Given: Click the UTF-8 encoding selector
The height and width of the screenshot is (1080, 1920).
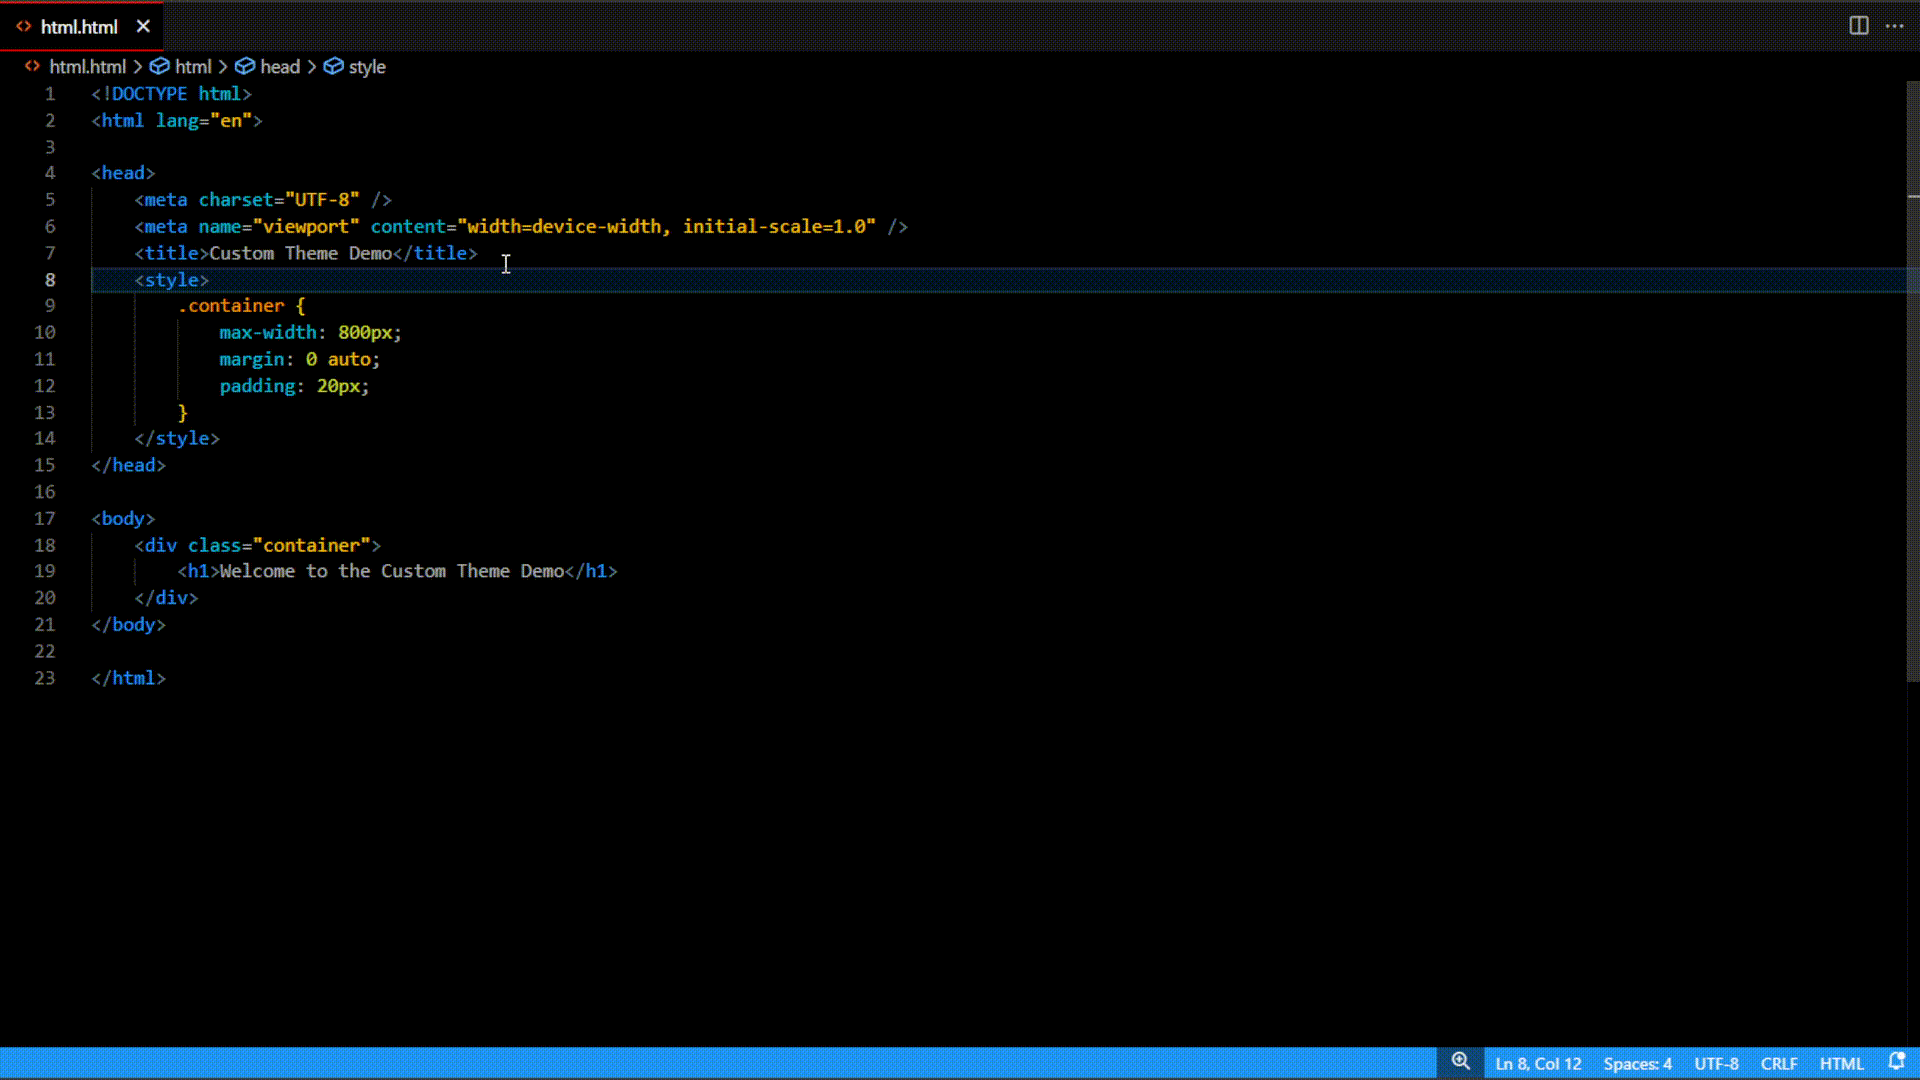Looking at the screenshot, I should point(1717,1063).
